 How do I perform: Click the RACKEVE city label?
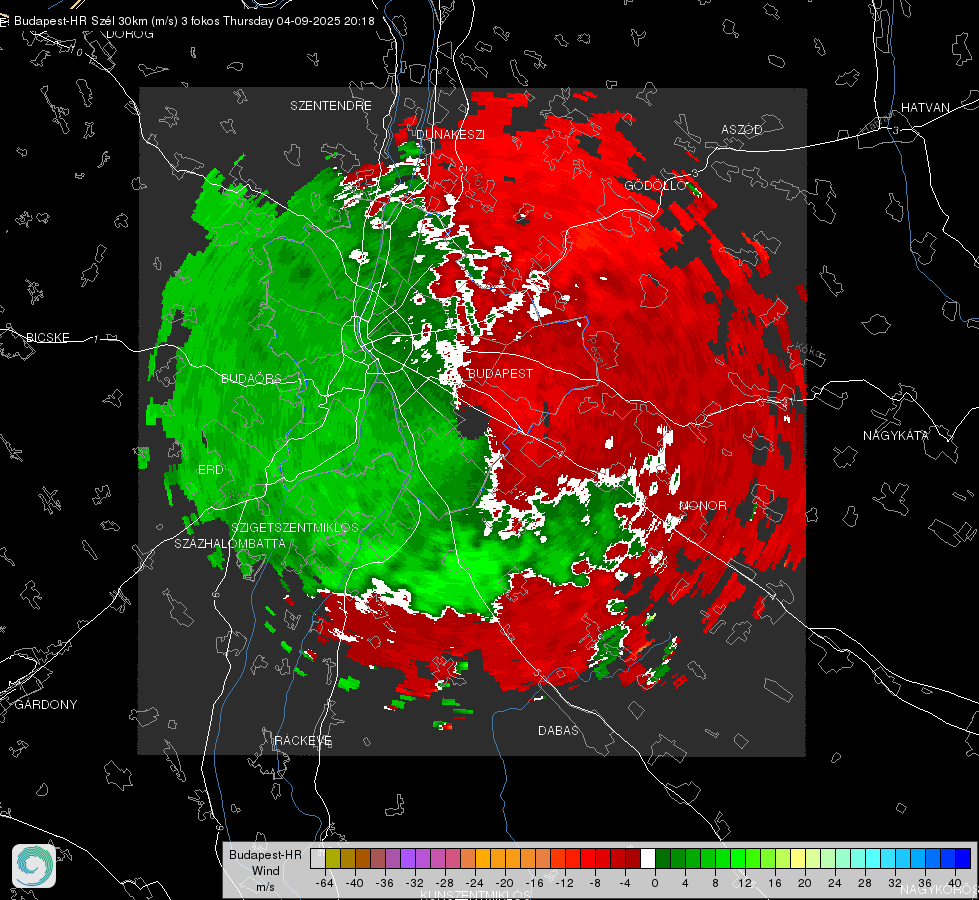click(303, 741)
